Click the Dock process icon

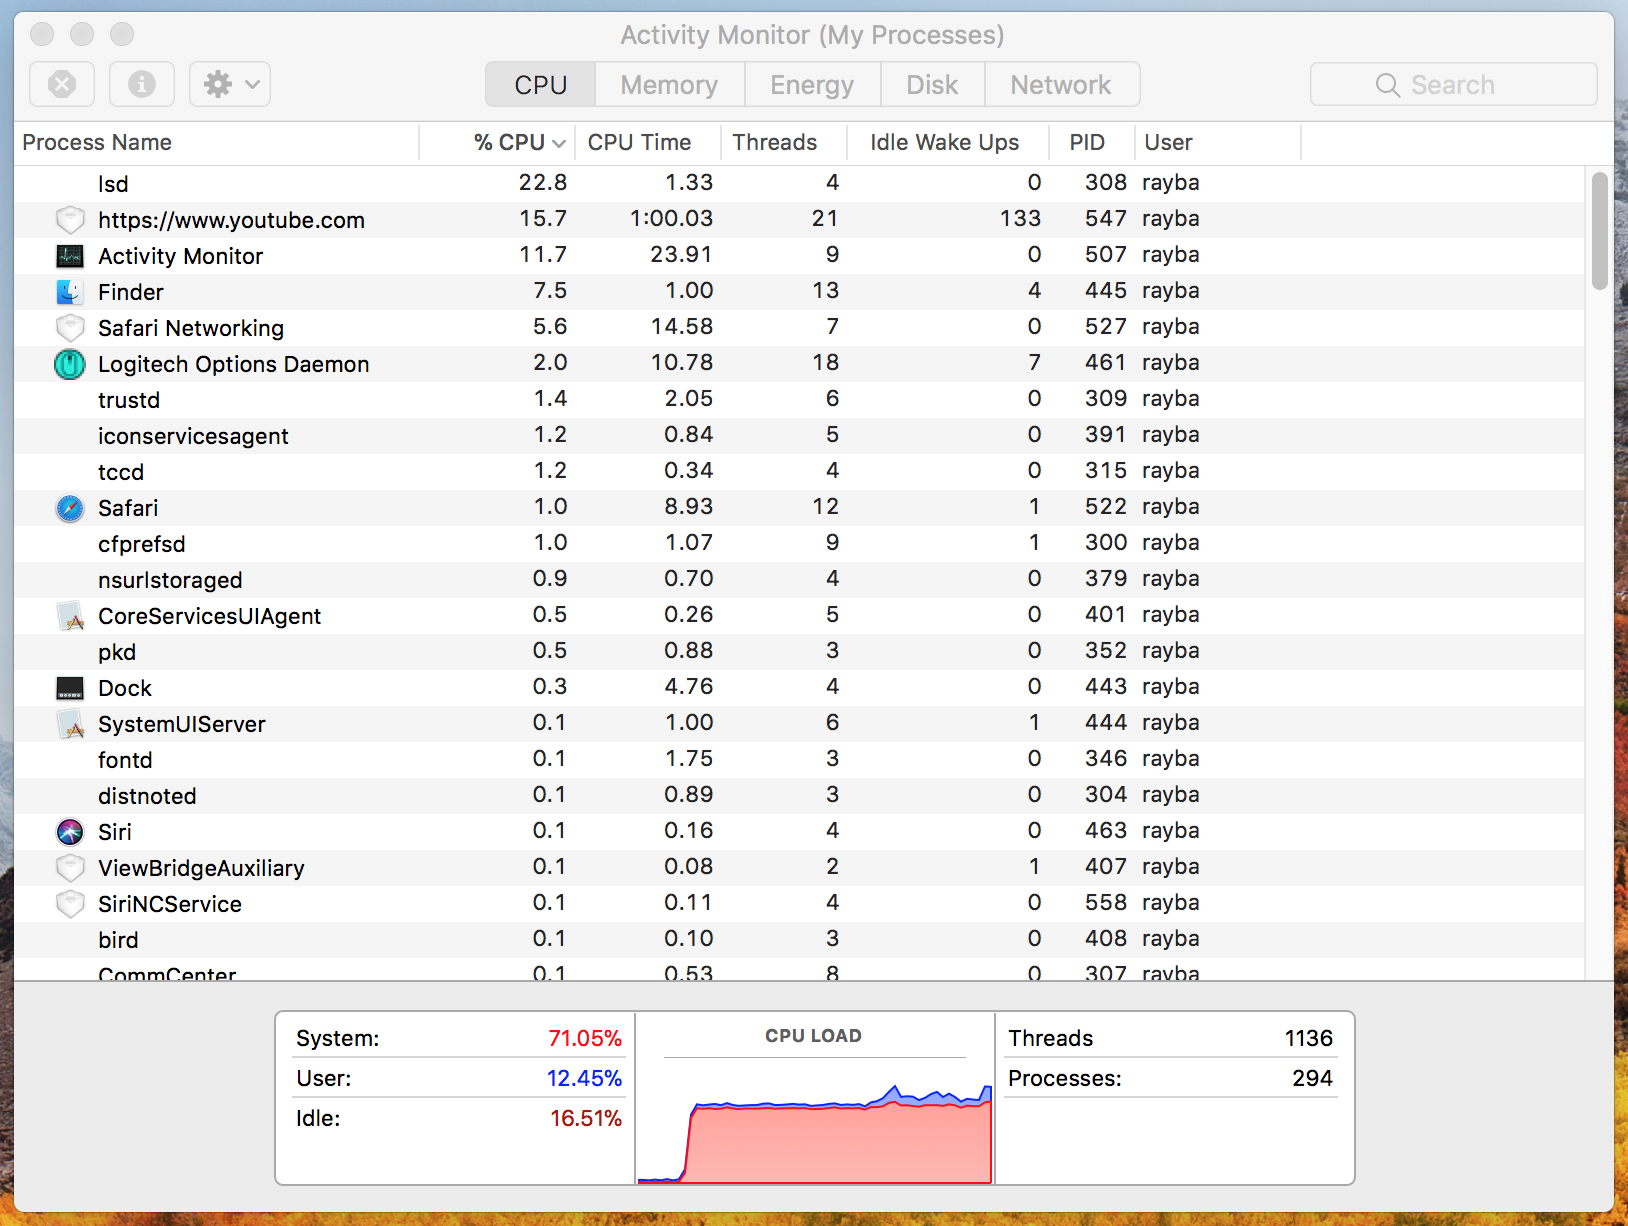tap(70, 688)
